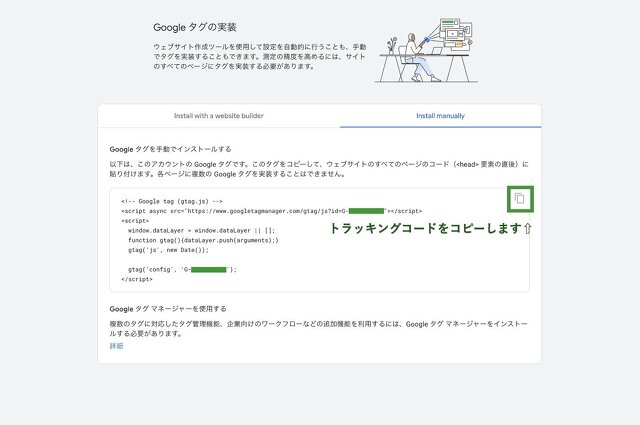
Task: Select the Install manually tab
Action: [x=440, y=116]
